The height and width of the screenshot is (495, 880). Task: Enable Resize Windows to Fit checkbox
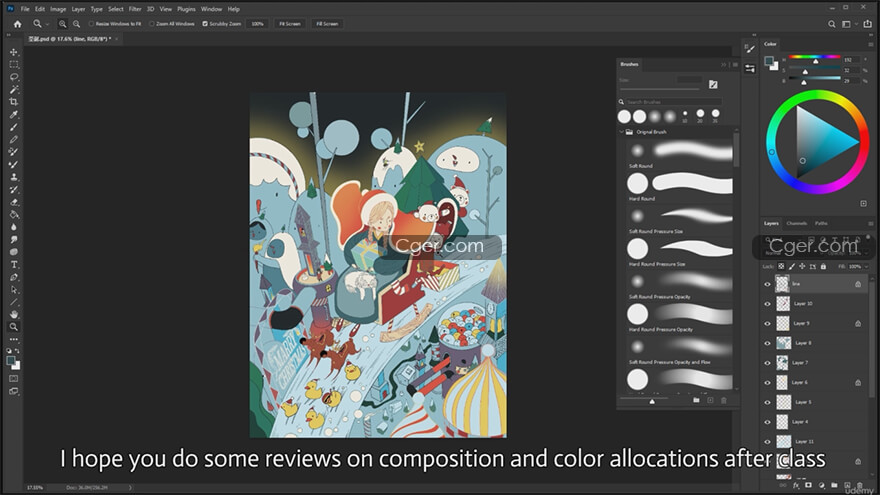click(91, 24)
